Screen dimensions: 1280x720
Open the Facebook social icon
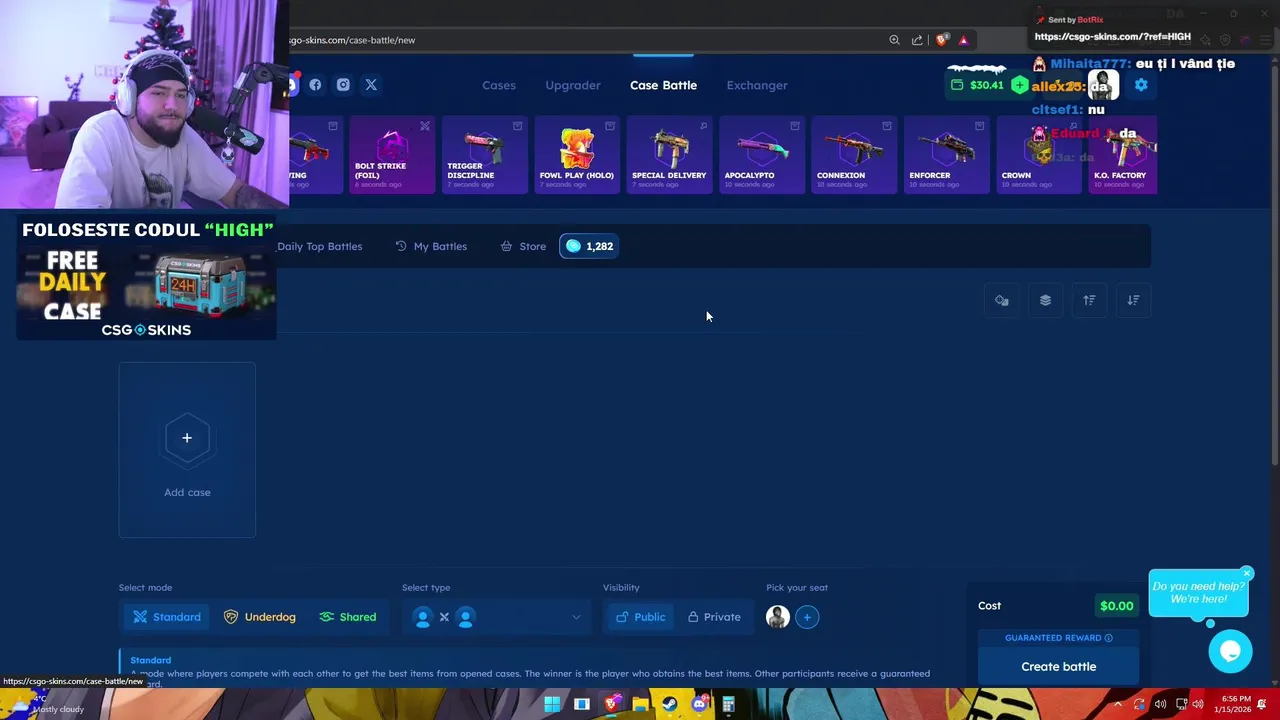[315, 85]
